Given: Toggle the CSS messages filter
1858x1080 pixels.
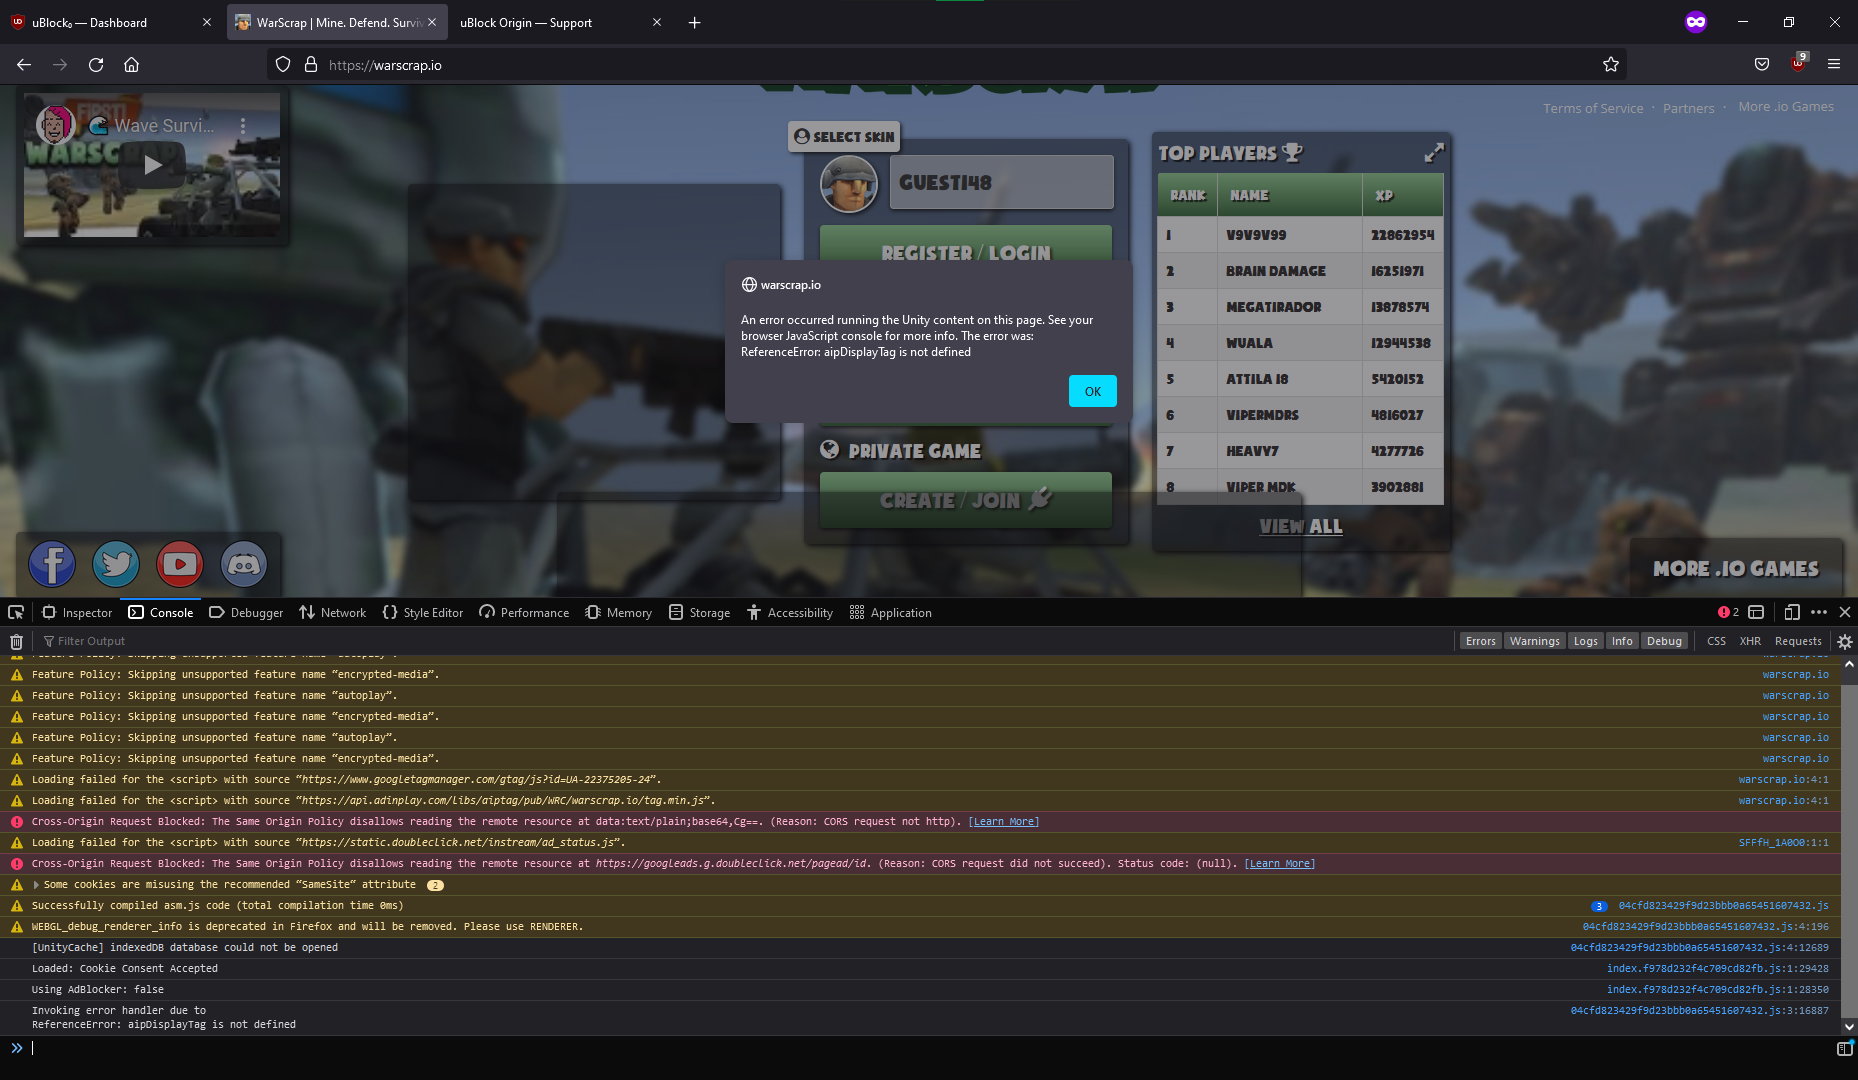Looking at the screenshot, I should [1716, 641].
